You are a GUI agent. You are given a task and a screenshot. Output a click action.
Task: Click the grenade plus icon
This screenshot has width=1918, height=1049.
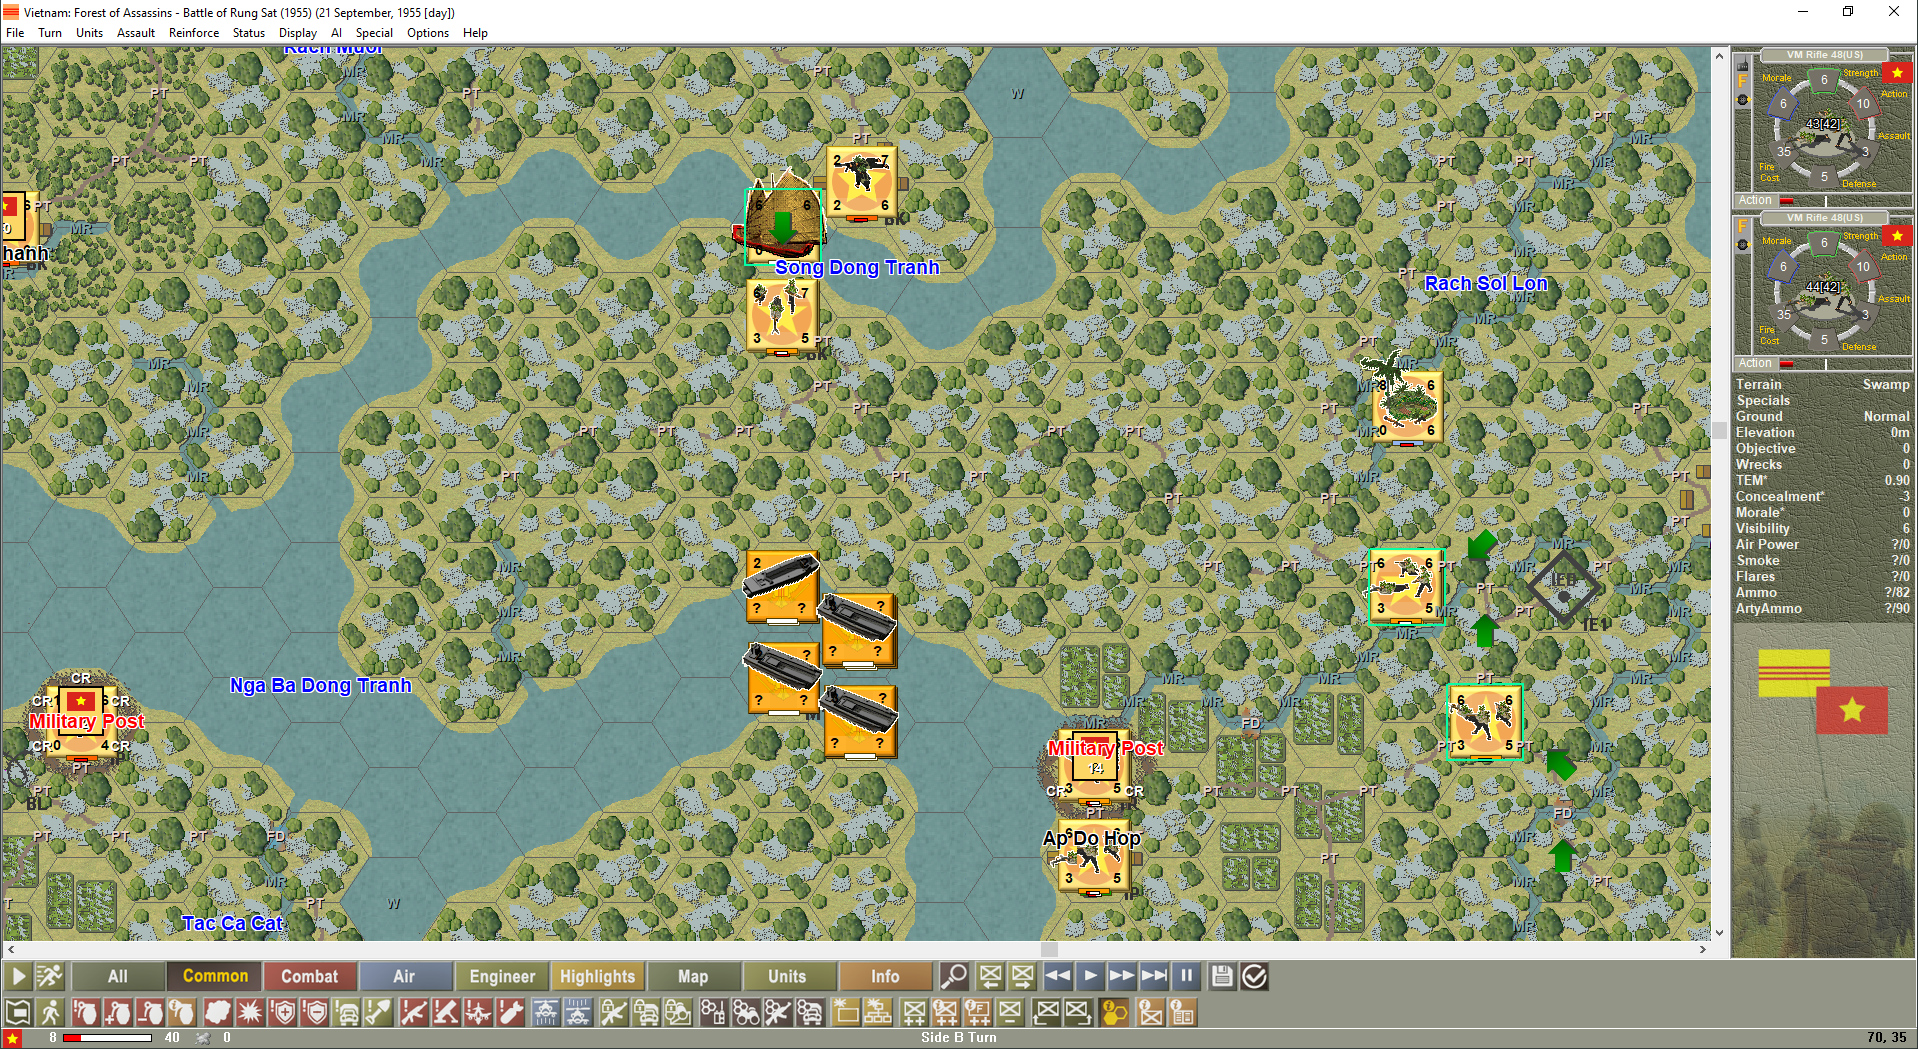118,1013
